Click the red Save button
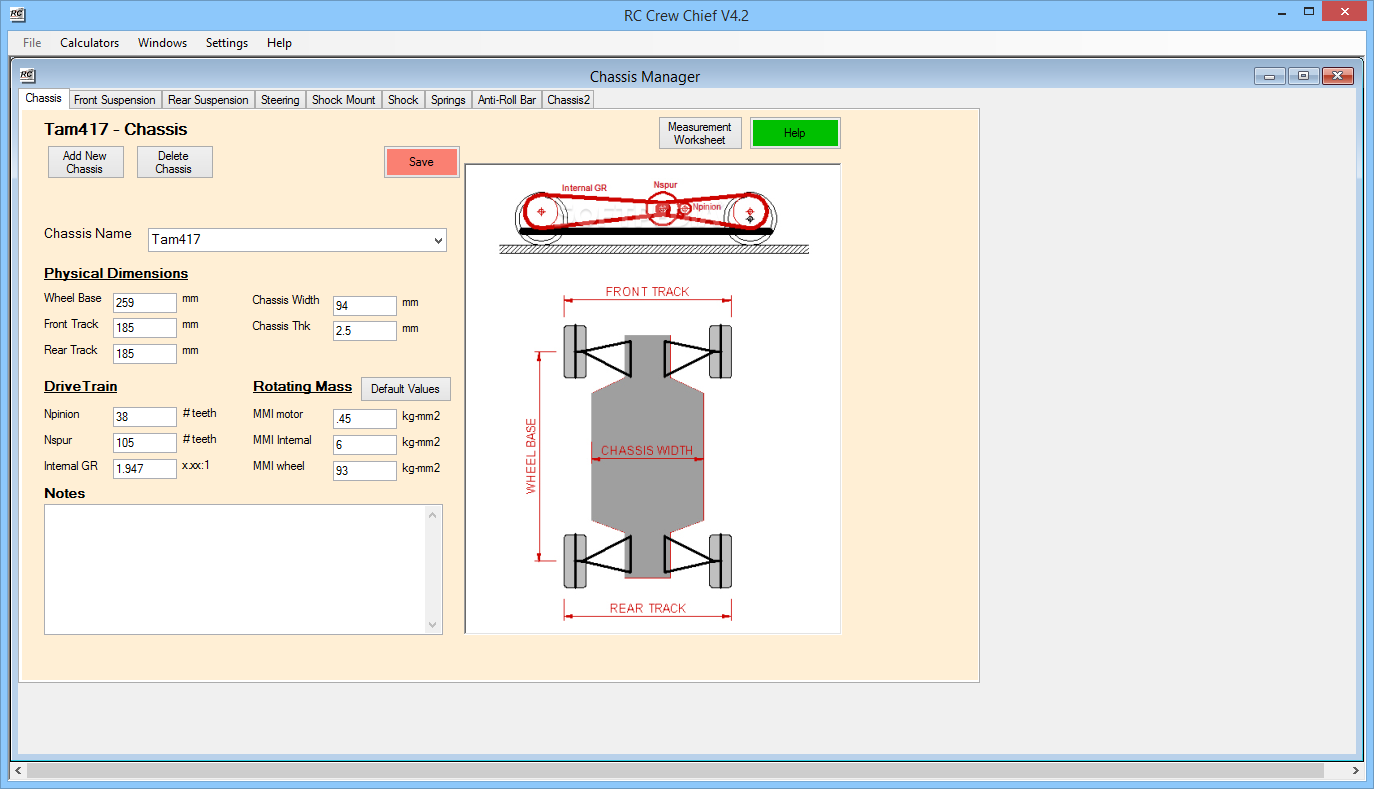Screen dimensions: 1374x789 tap(421, 162)
